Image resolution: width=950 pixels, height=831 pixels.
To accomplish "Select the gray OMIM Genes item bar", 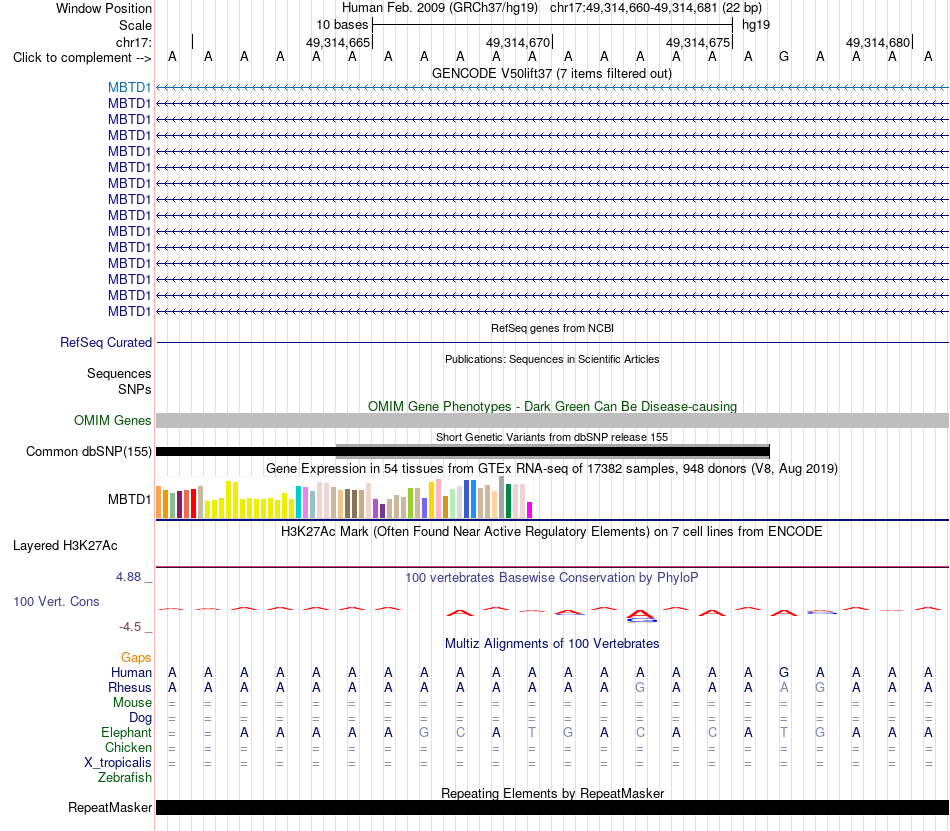I will 552,420.
